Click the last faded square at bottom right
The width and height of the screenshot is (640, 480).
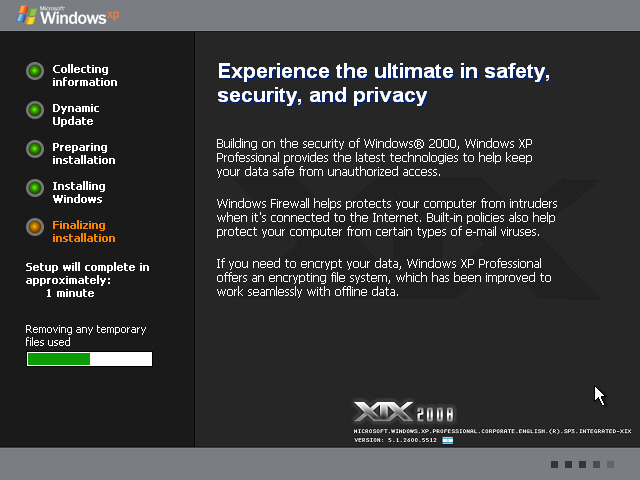click(x=611, y=465)
